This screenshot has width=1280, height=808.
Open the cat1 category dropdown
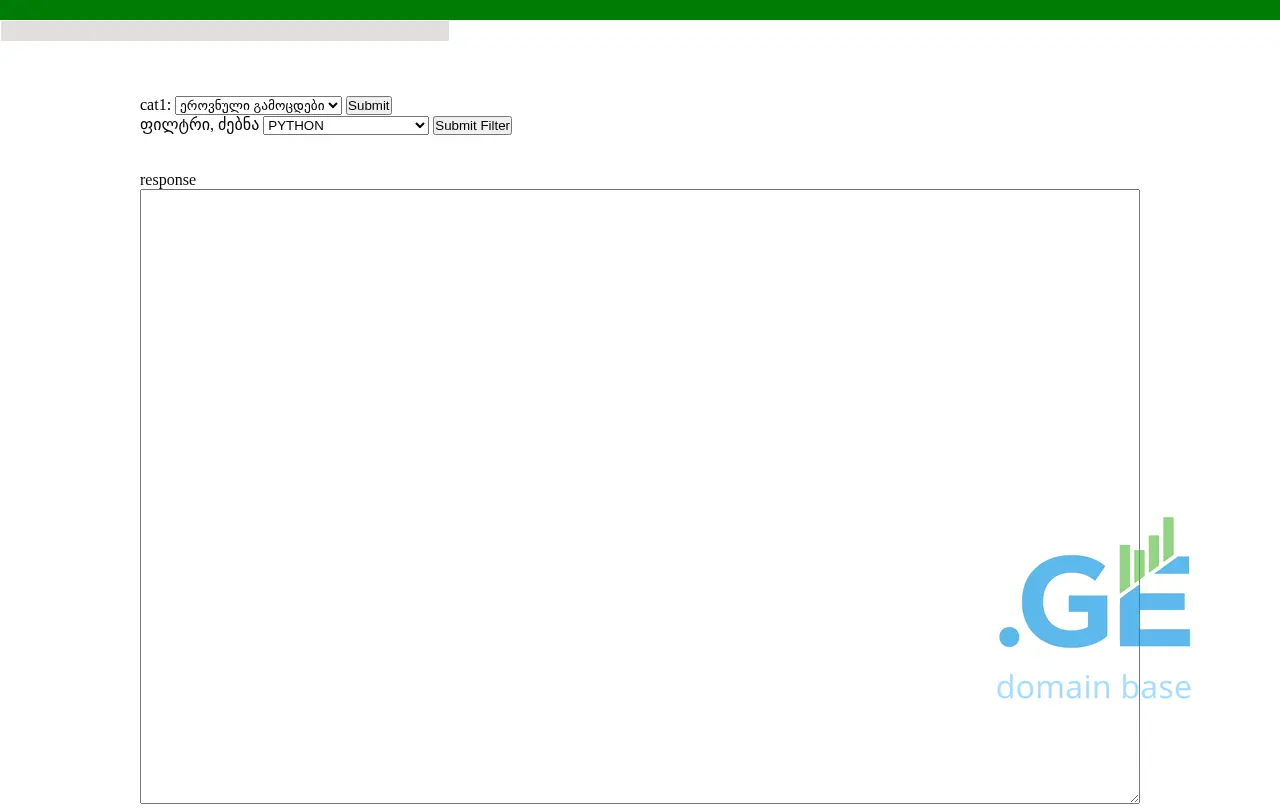258,105
